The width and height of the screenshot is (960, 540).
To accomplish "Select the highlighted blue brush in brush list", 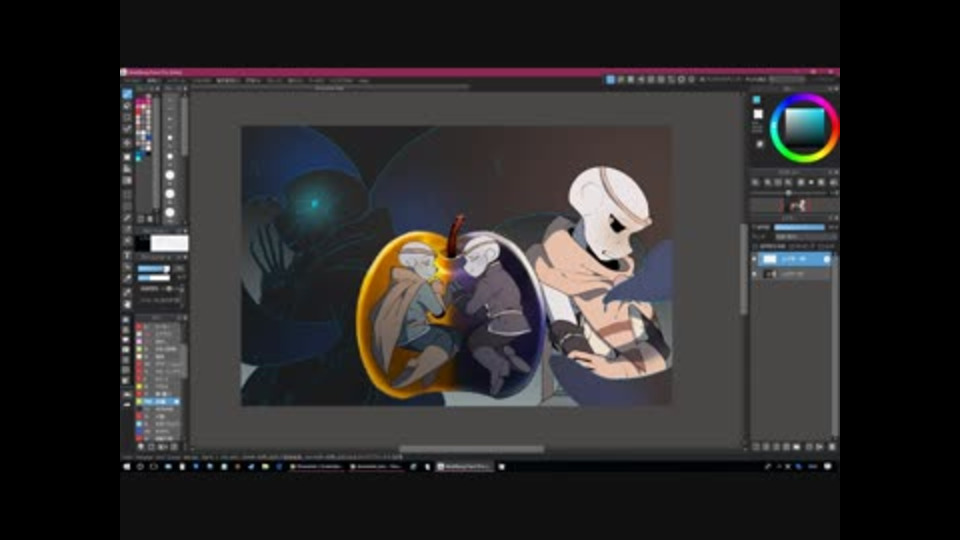I will pyautogui.click(x=160, y=402).
